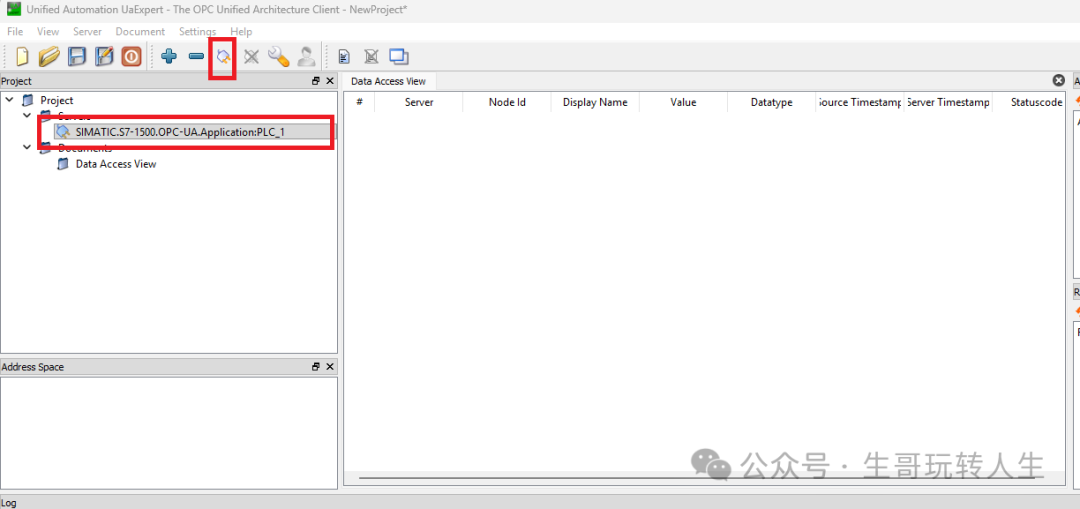Sort by the Value column header
Viewport: 1080px width, 509px height.
683,102
